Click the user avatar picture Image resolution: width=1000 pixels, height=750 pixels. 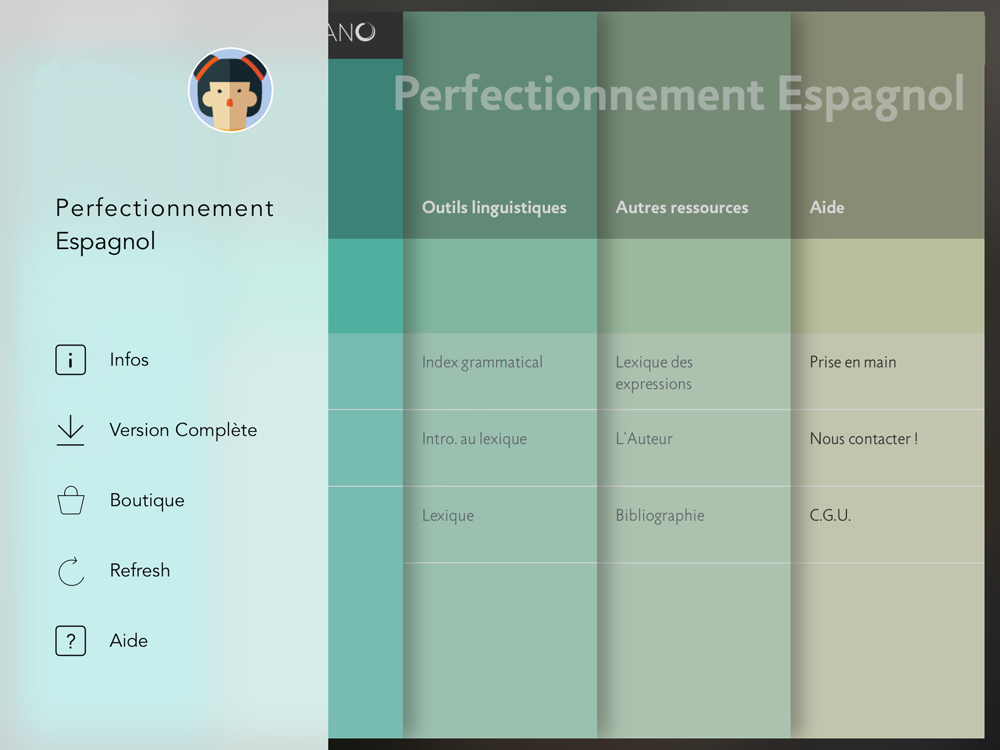click(230, 90)
